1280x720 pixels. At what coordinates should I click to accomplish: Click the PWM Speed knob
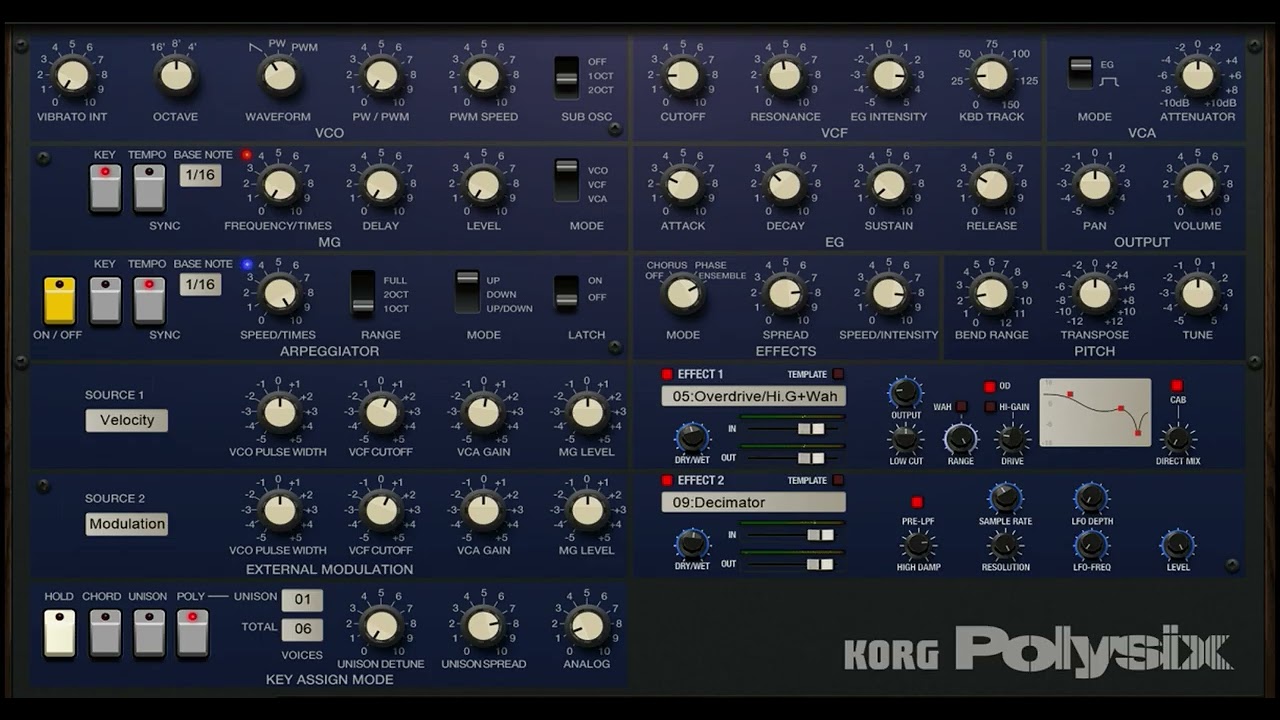click(483, 75)
